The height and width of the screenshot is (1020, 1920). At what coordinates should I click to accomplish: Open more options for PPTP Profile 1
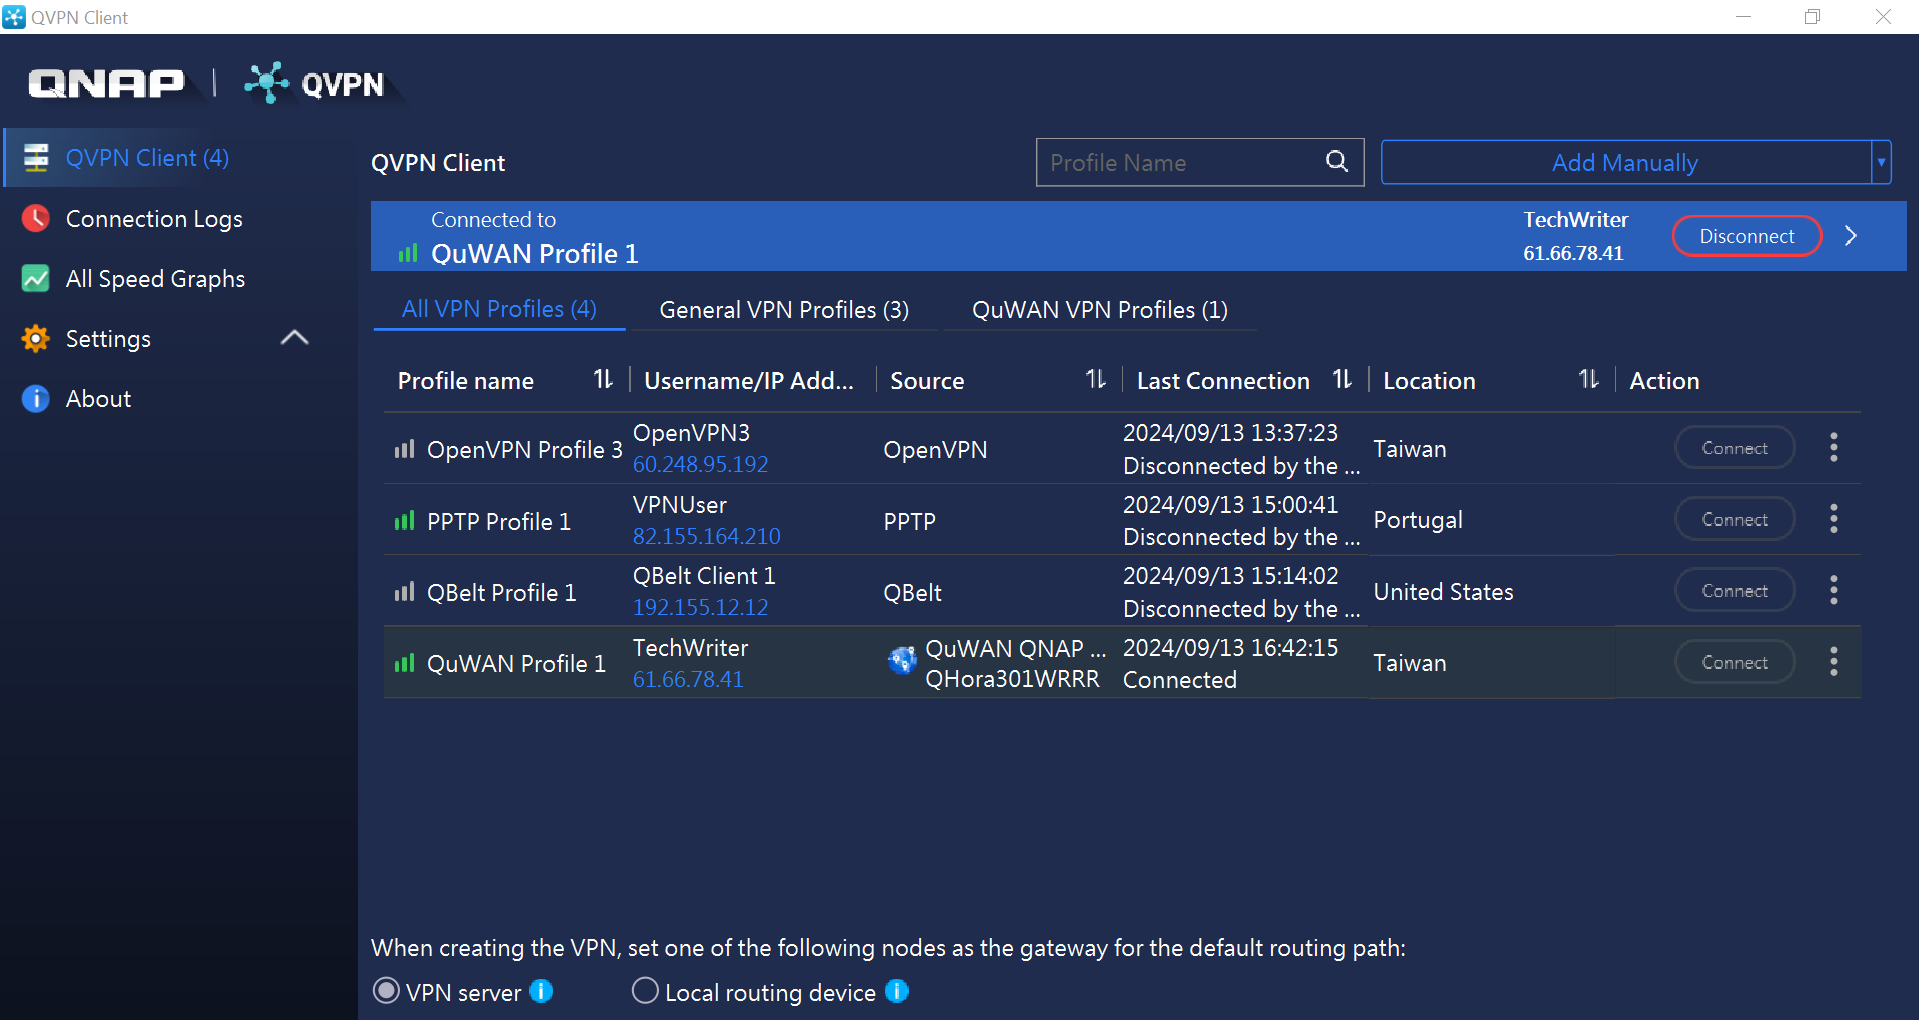(1833, 519)
